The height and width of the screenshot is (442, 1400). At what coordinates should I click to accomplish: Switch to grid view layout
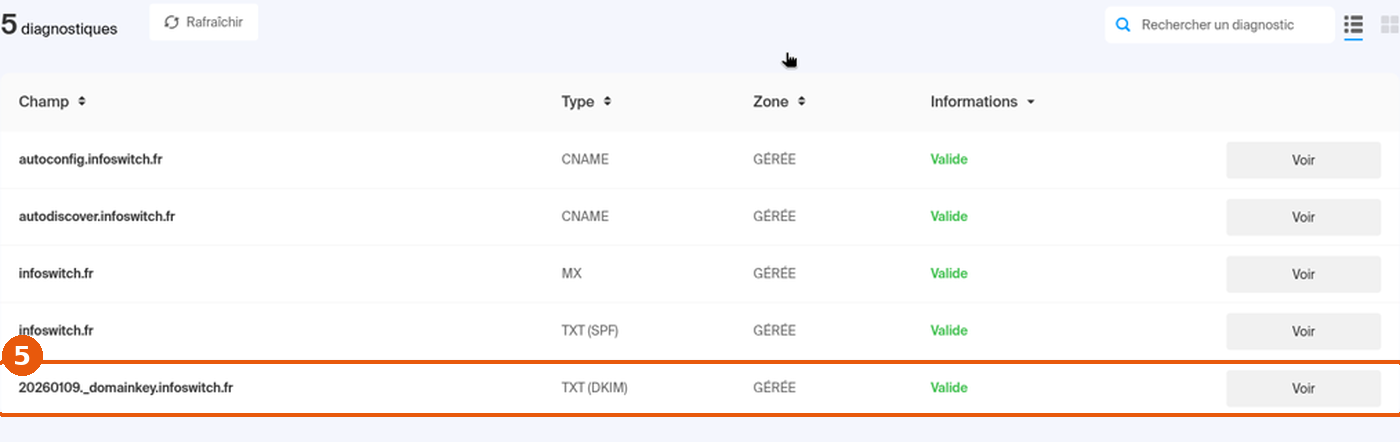click(1389, 25)
